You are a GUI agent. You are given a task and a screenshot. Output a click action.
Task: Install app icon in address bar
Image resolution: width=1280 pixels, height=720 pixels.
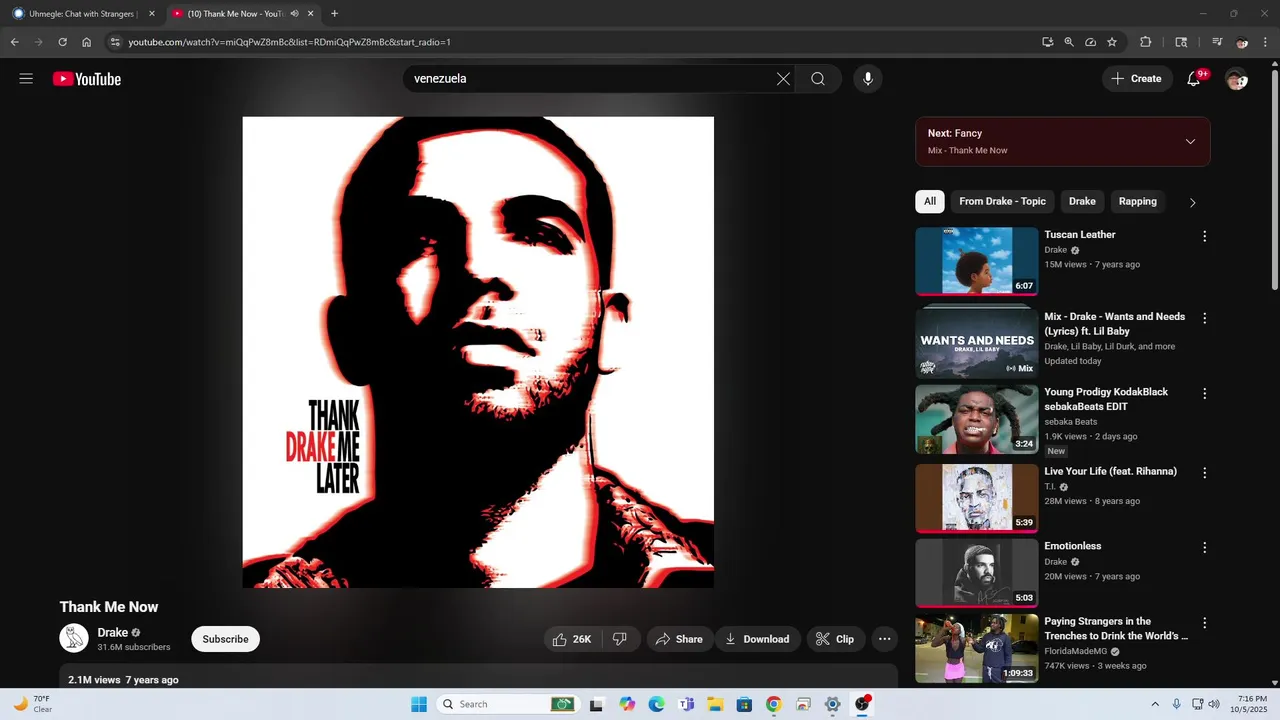tap(1047, 42)
